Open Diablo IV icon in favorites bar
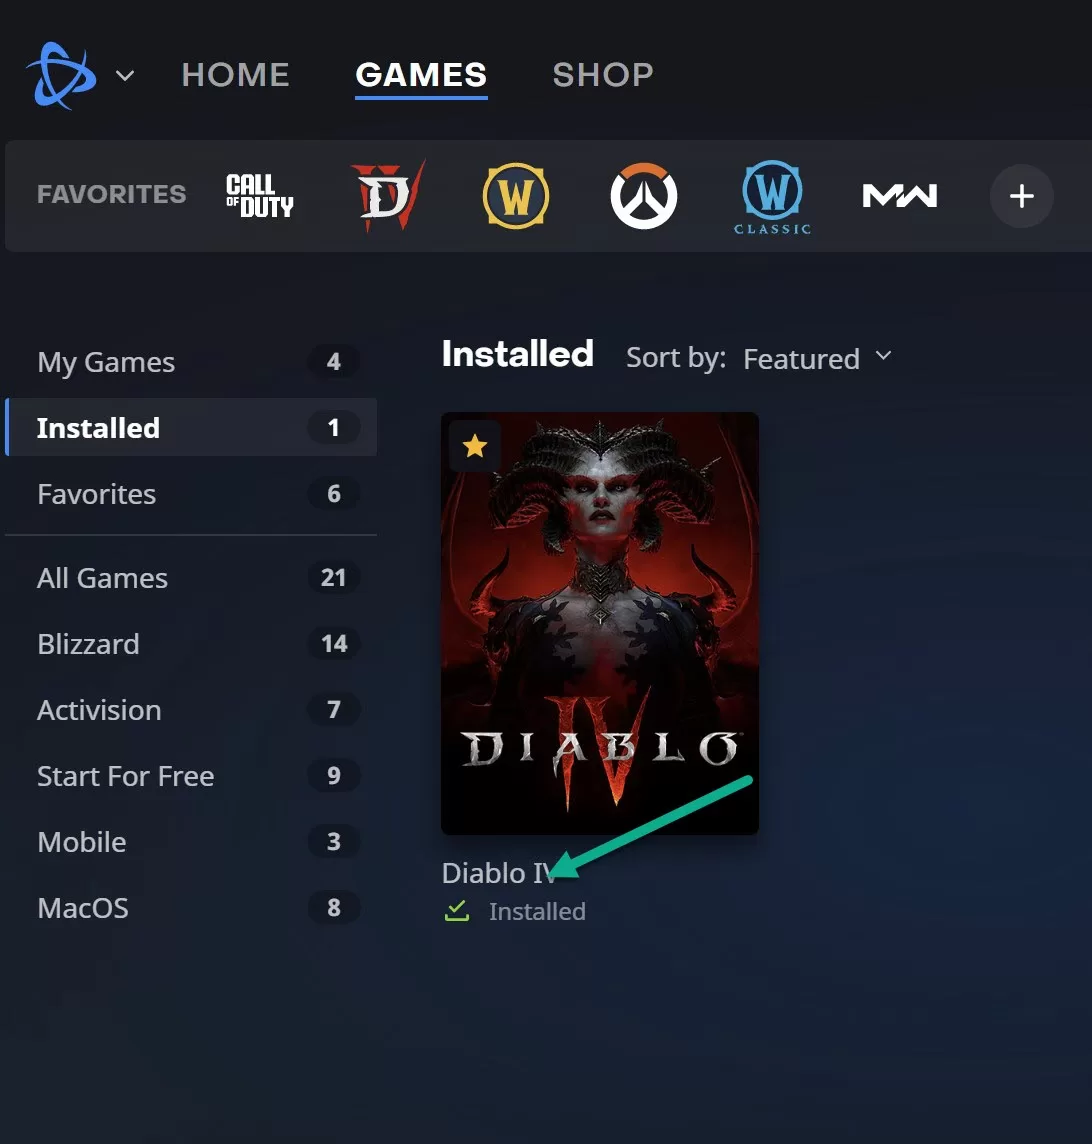Screen dimensions: 1092x1144 [x=388, y=196]
